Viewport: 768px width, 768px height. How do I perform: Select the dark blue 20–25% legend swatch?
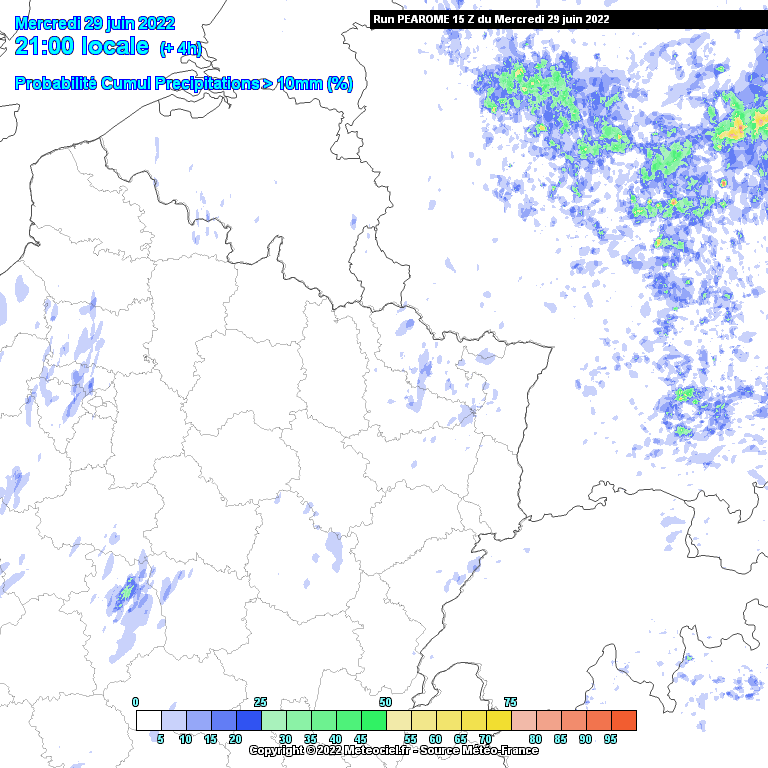tap(249, 720)
